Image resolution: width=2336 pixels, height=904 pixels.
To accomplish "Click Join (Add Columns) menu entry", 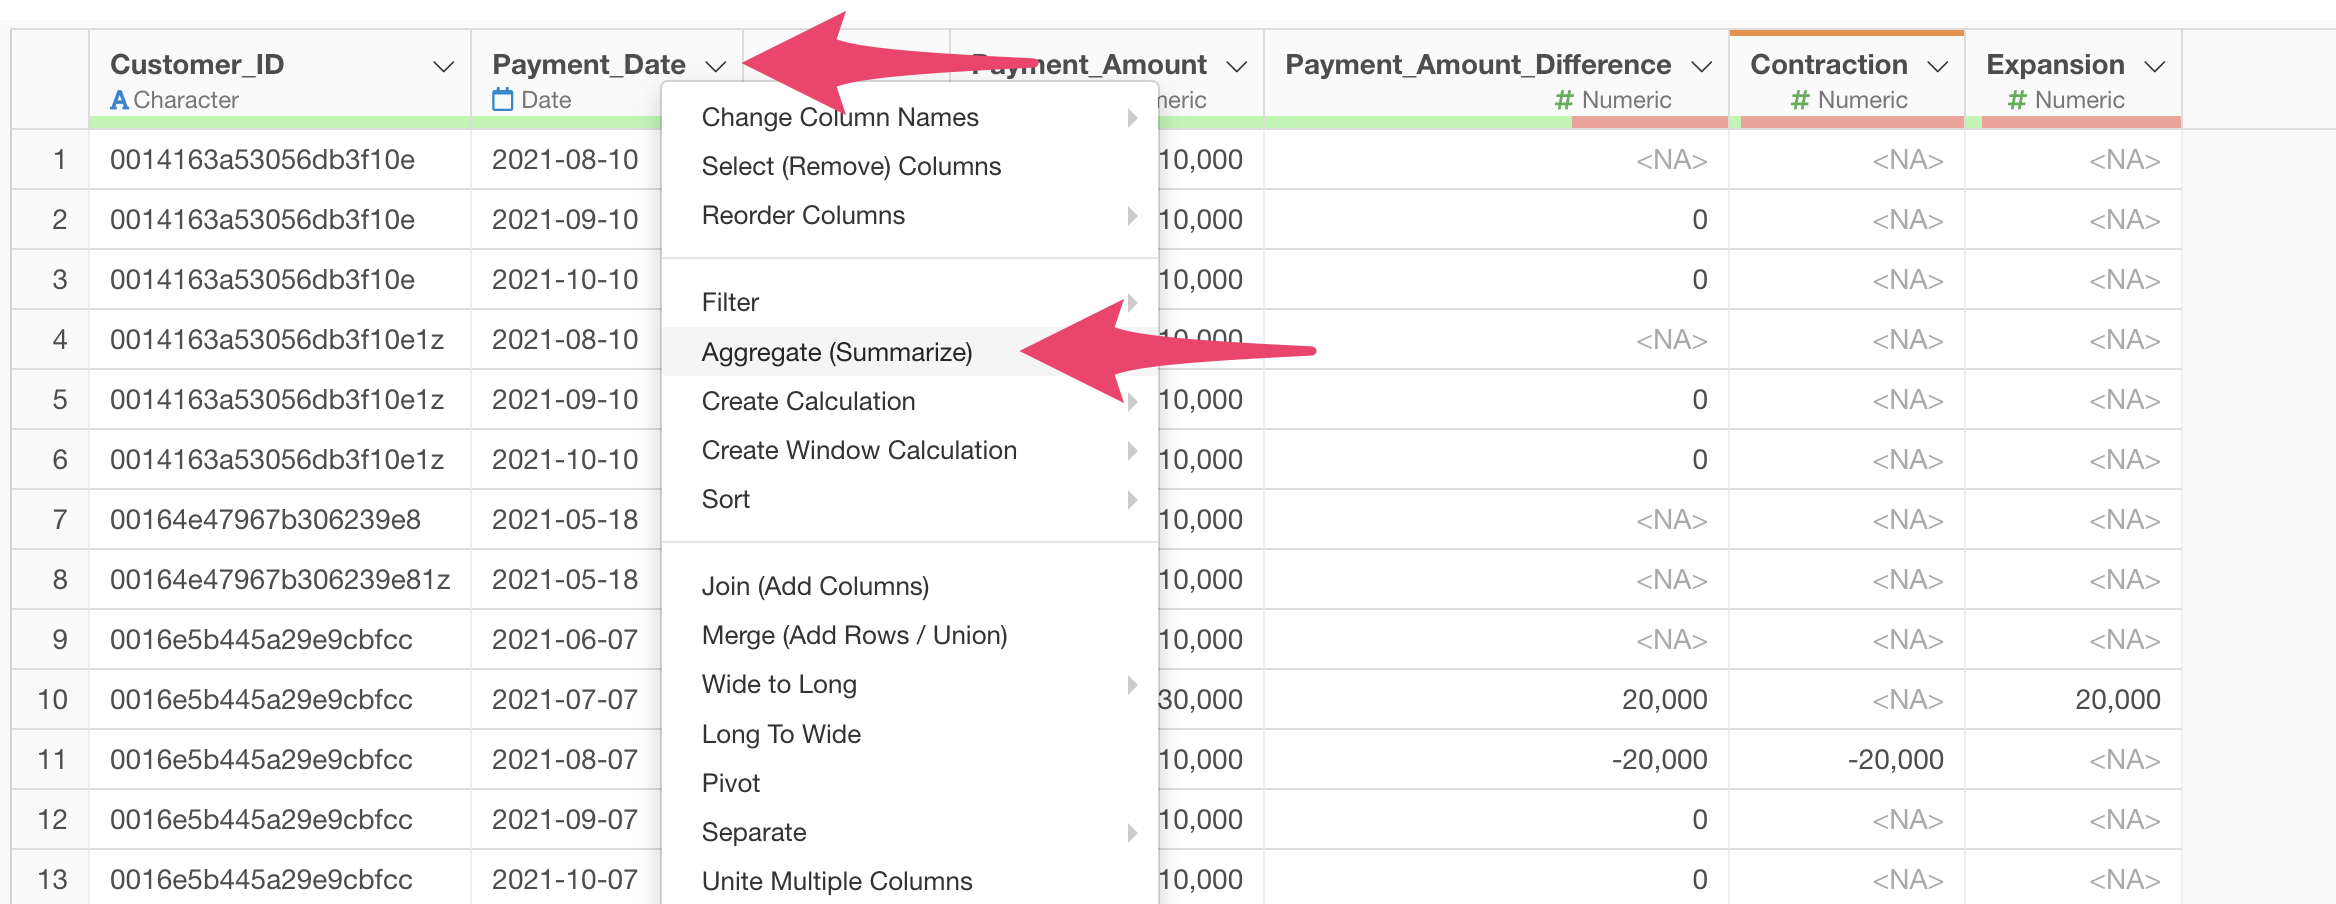I will (814, 586).
